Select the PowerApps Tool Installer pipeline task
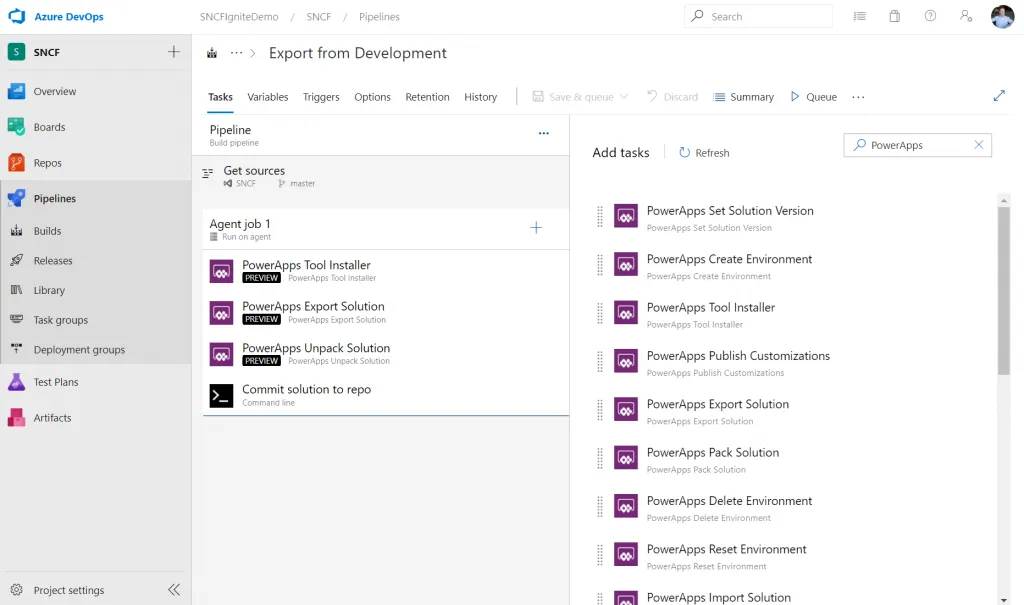This screenshot has width=1024, height=605. coord(385,270)
